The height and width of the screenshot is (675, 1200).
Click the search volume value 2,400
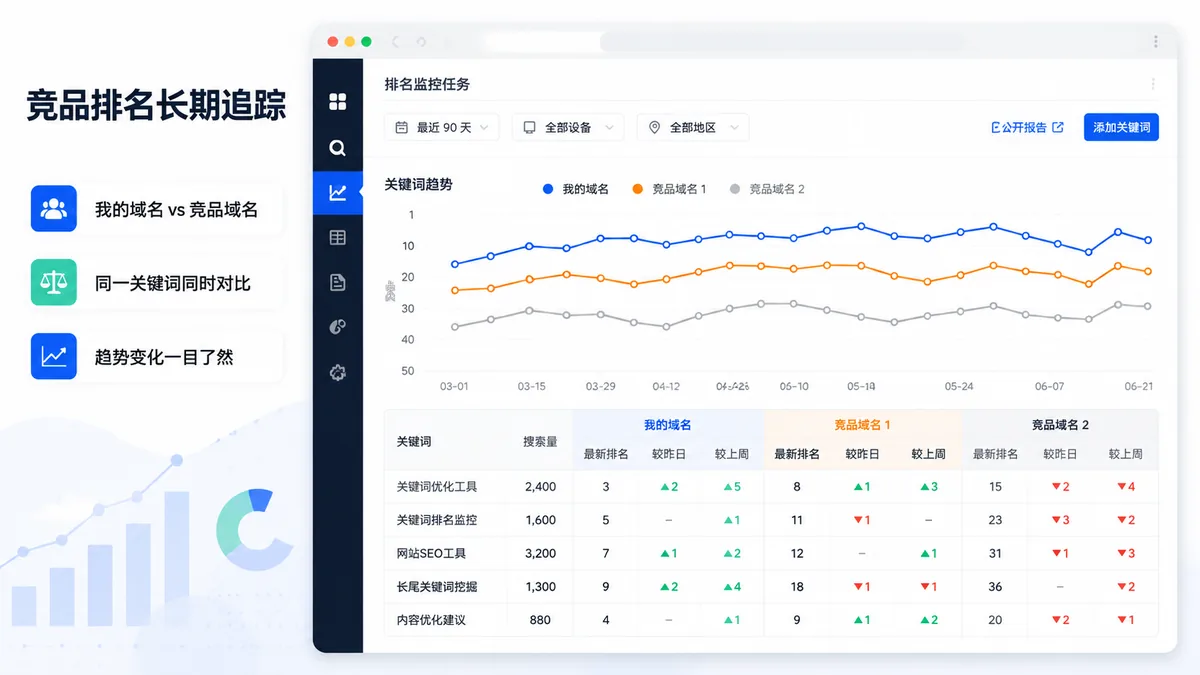coord(540,487)
